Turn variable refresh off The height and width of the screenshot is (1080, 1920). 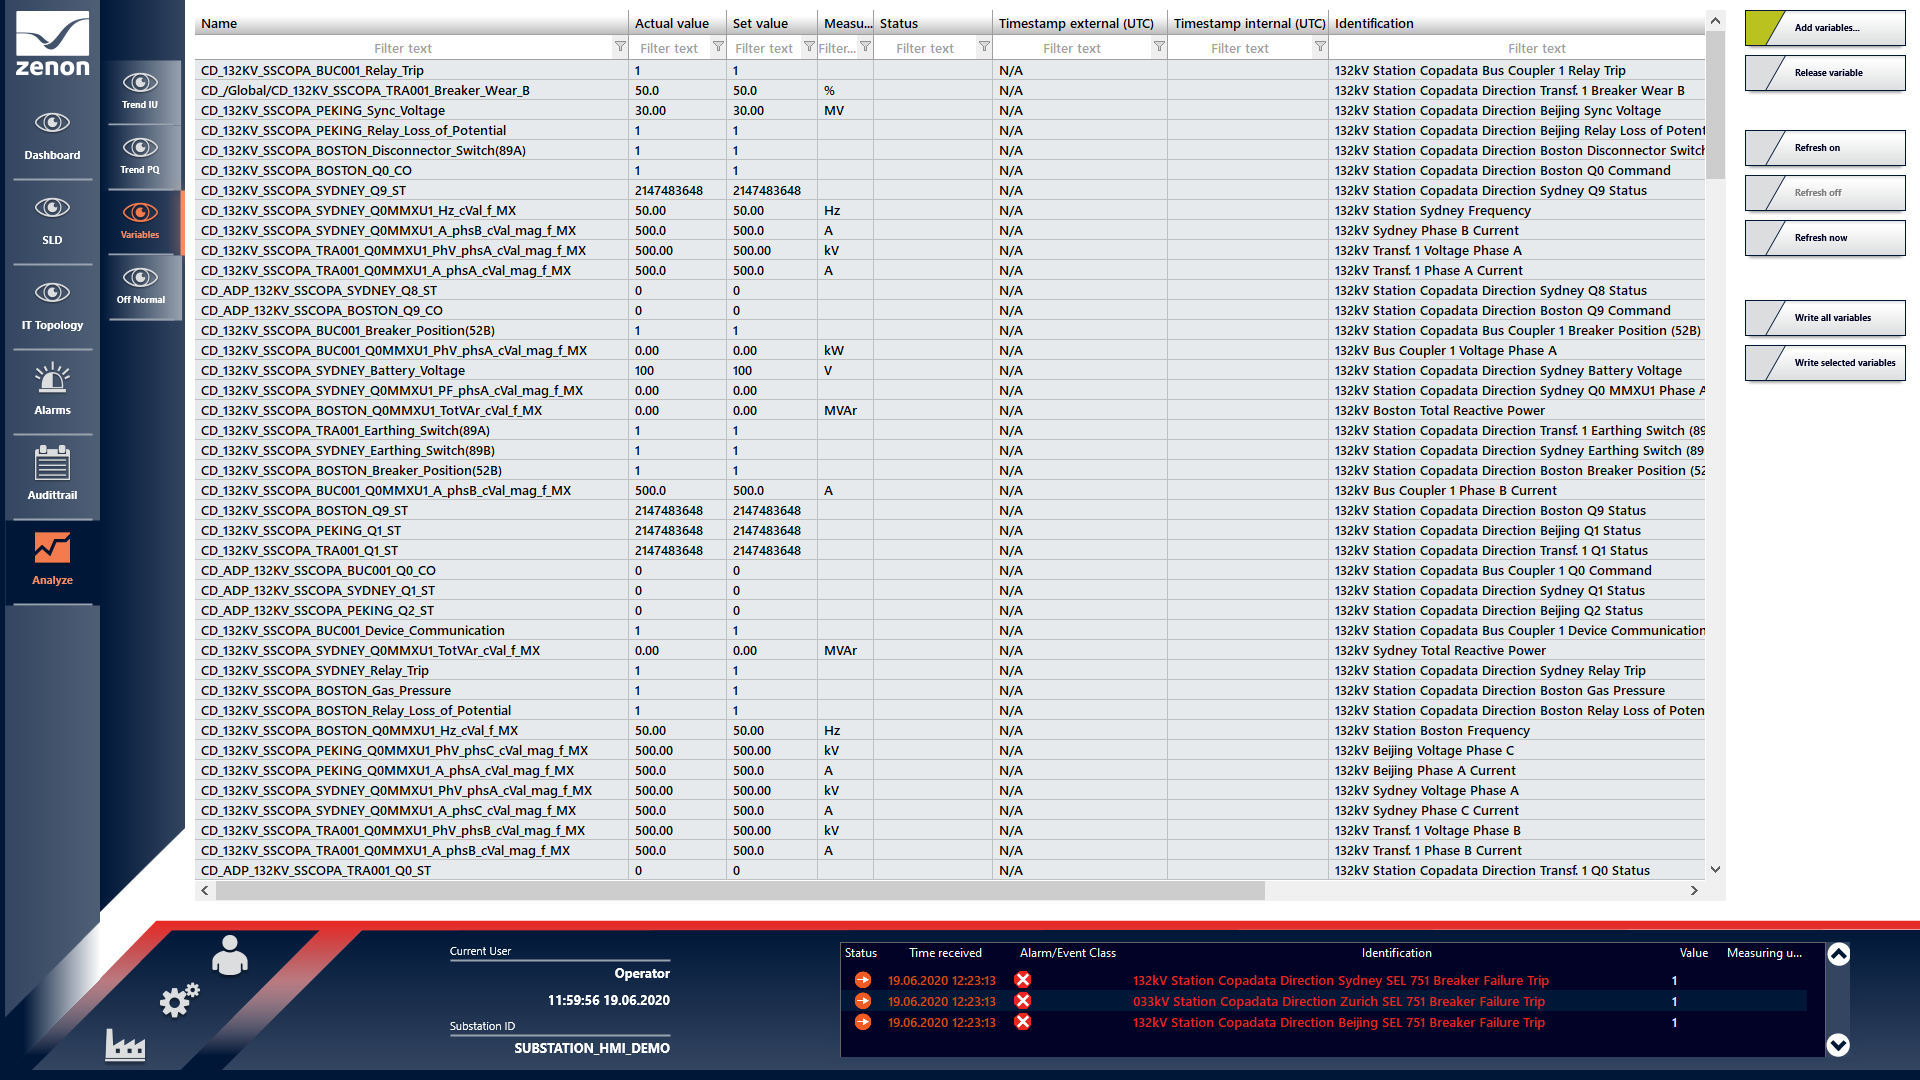tap(1825, 193)
